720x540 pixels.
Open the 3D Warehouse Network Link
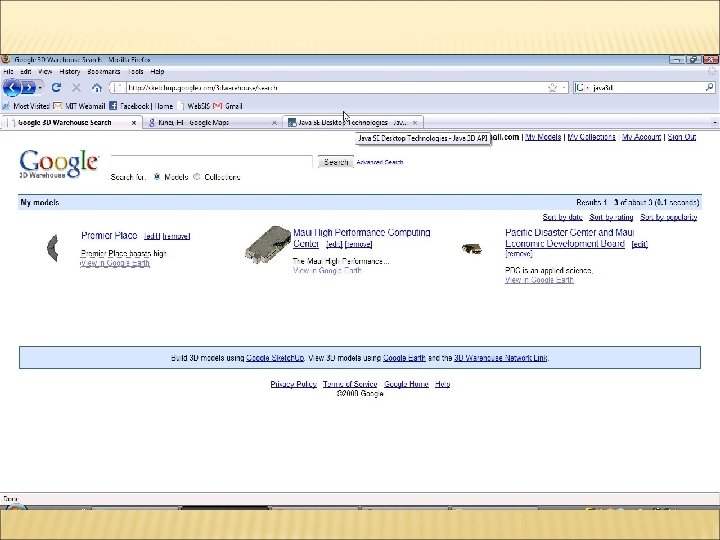[x=501, y=358]
